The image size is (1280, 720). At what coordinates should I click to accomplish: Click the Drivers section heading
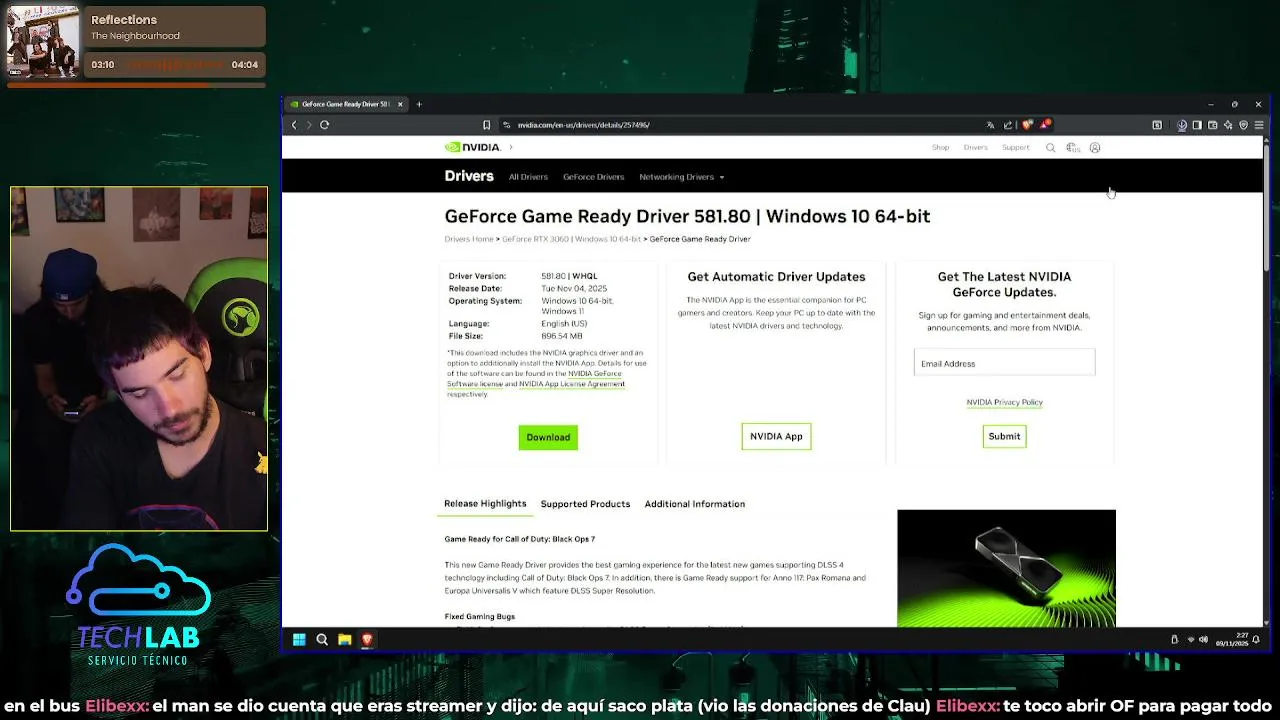[x=469, y=176]
